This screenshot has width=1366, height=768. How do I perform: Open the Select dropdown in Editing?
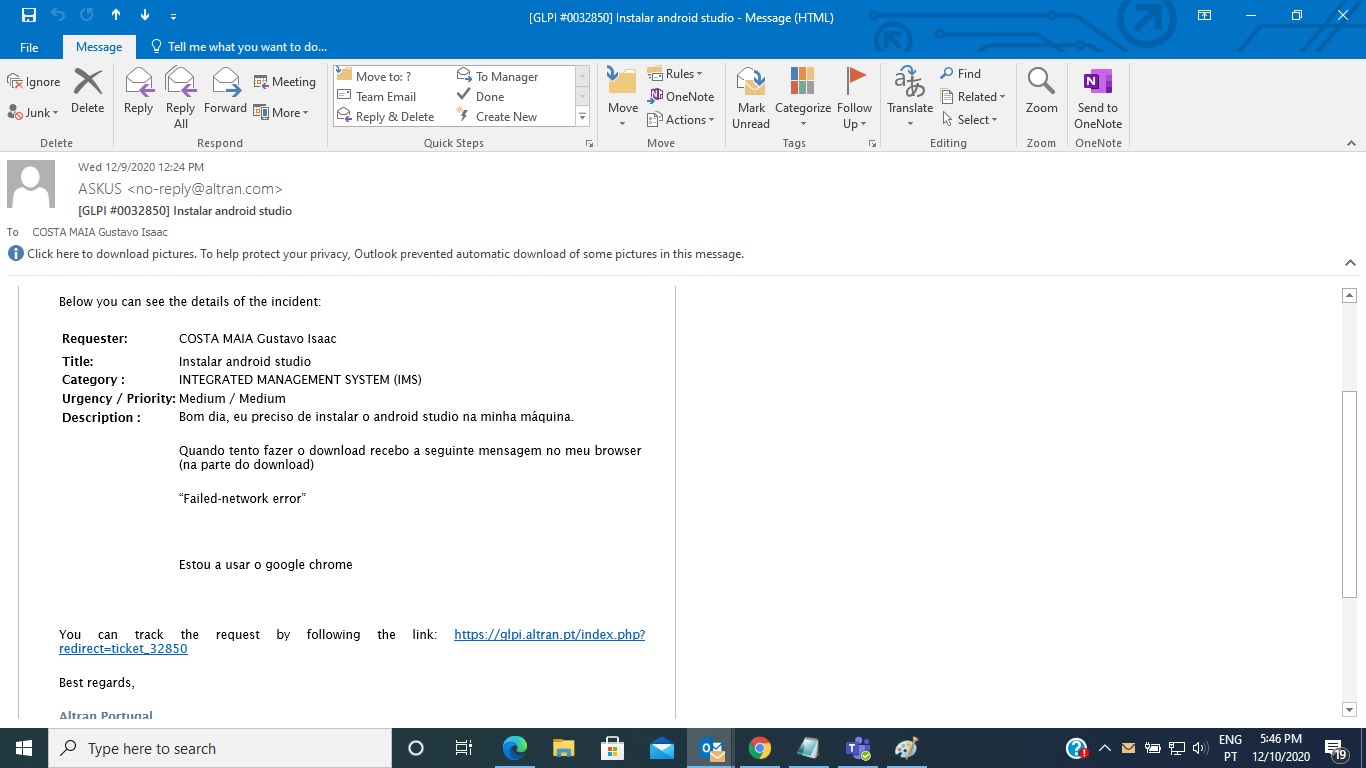pyautogui.click(x=970, y=120)
